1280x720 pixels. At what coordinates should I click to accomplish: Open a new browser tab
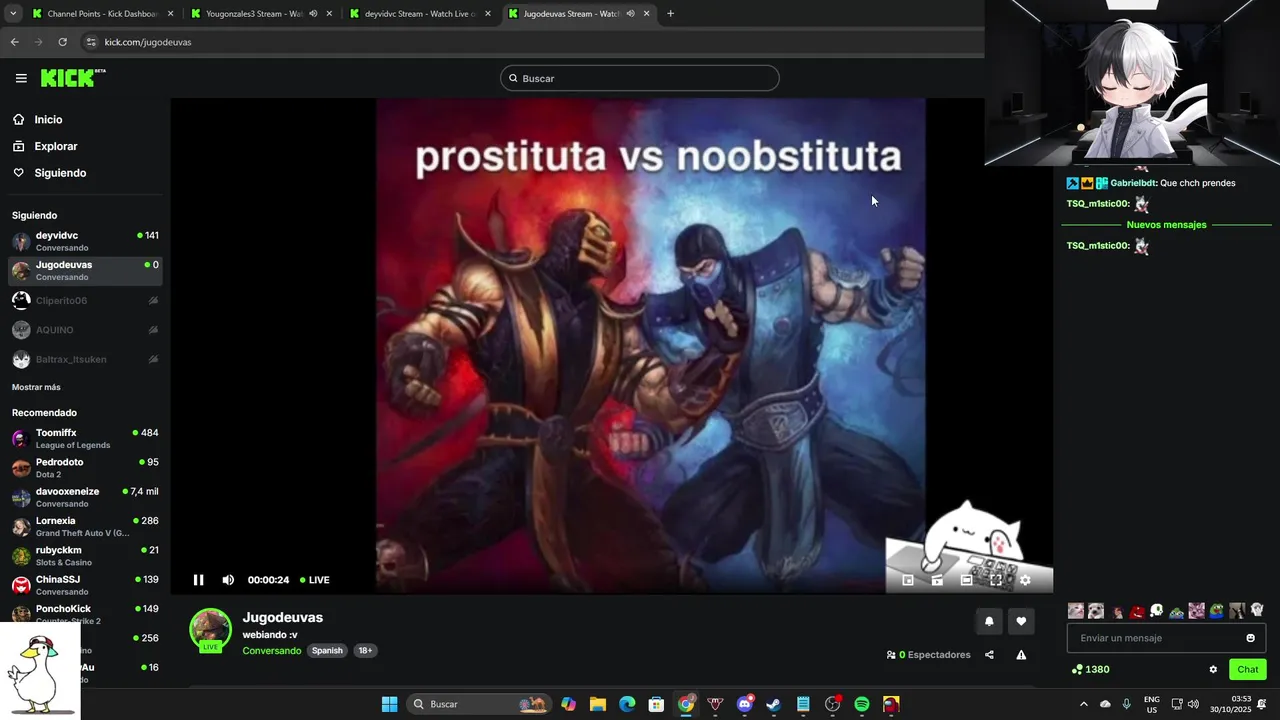pos(670,14)
